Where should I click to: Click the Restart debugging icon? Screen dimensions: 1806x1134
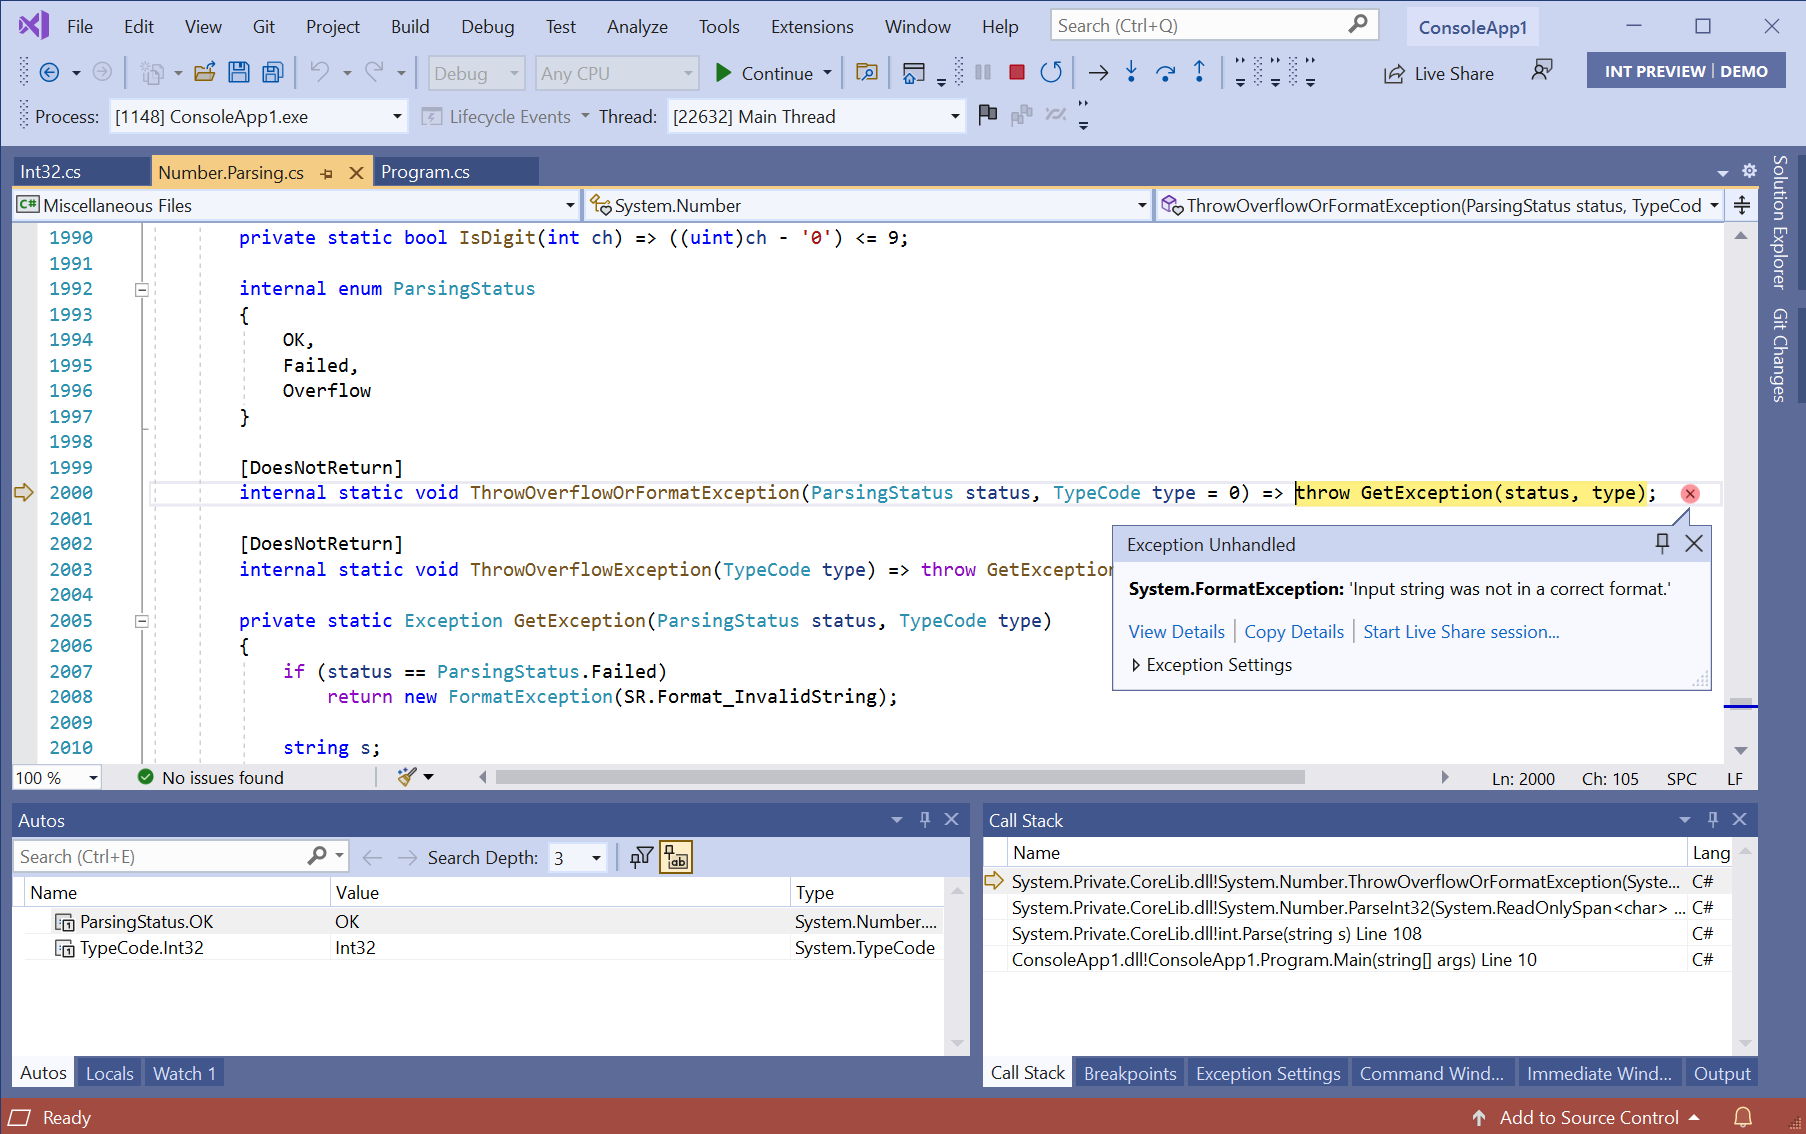(1051, 72)
